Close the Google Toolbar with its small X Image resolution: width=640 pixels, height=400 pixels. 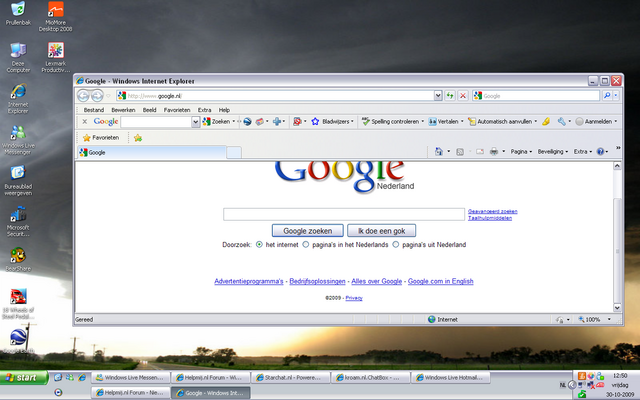coord(84,122)
